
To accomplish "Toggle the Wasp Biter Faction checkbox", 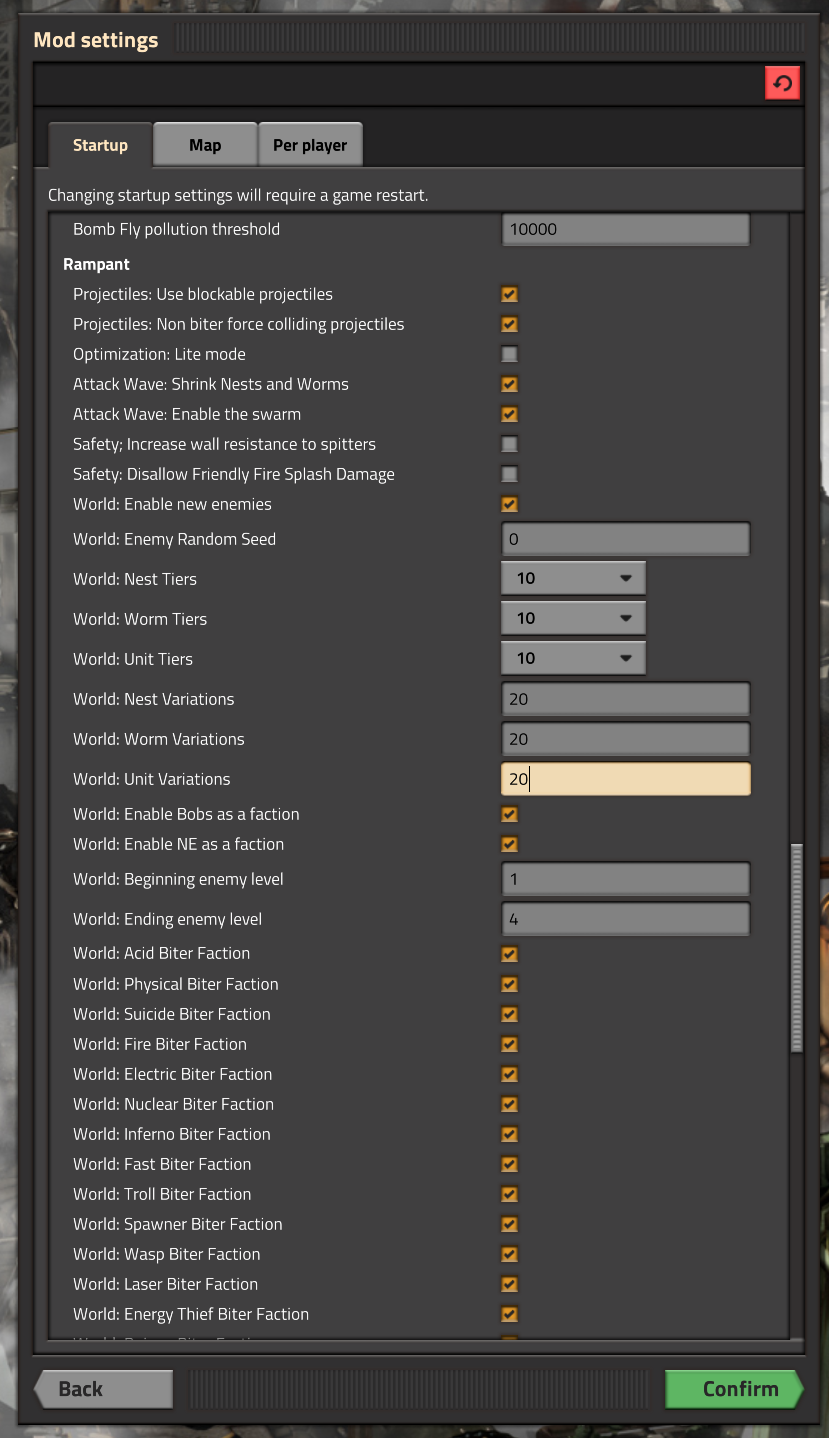I will pyautogui.click(x=510, y=1254).
